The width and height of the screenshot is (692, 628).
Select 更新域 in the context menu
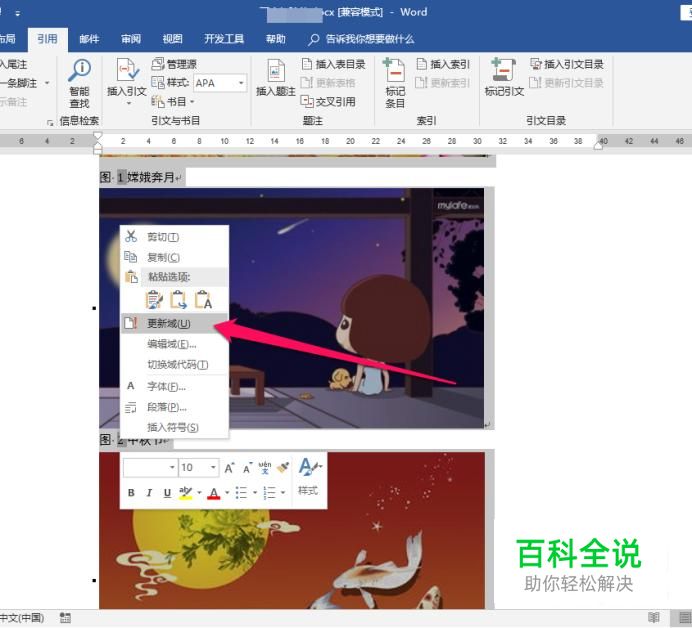click(174, 323)
